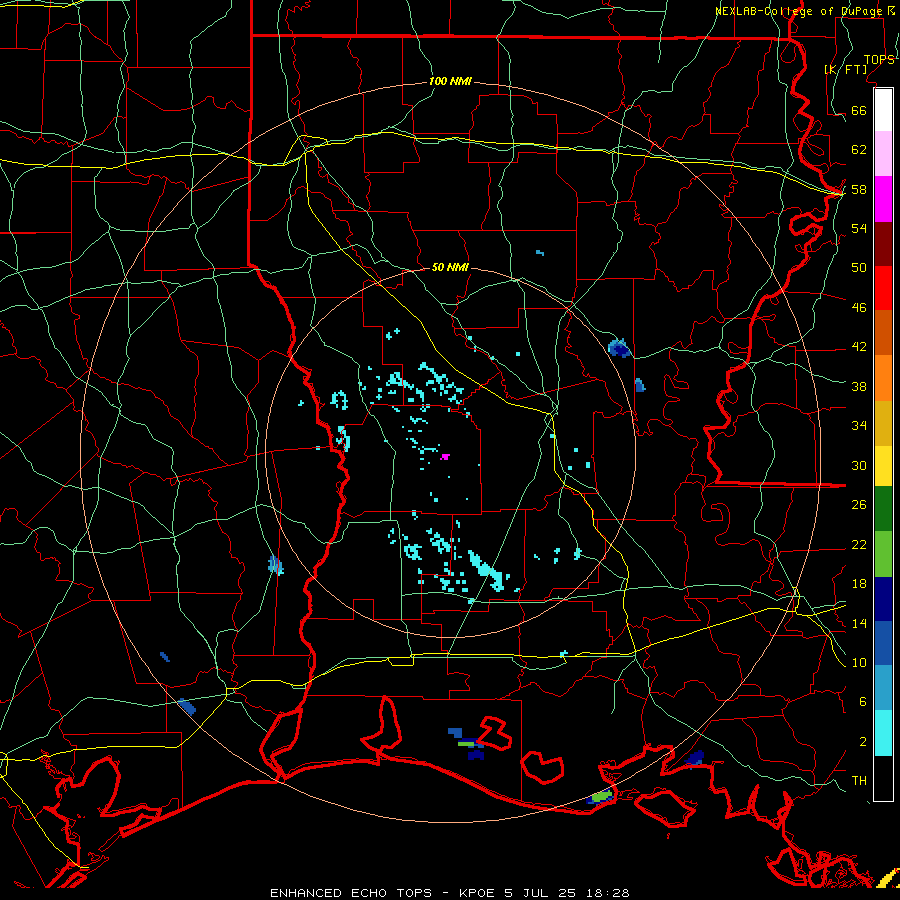Click the 22 legend value

point(859,544)
